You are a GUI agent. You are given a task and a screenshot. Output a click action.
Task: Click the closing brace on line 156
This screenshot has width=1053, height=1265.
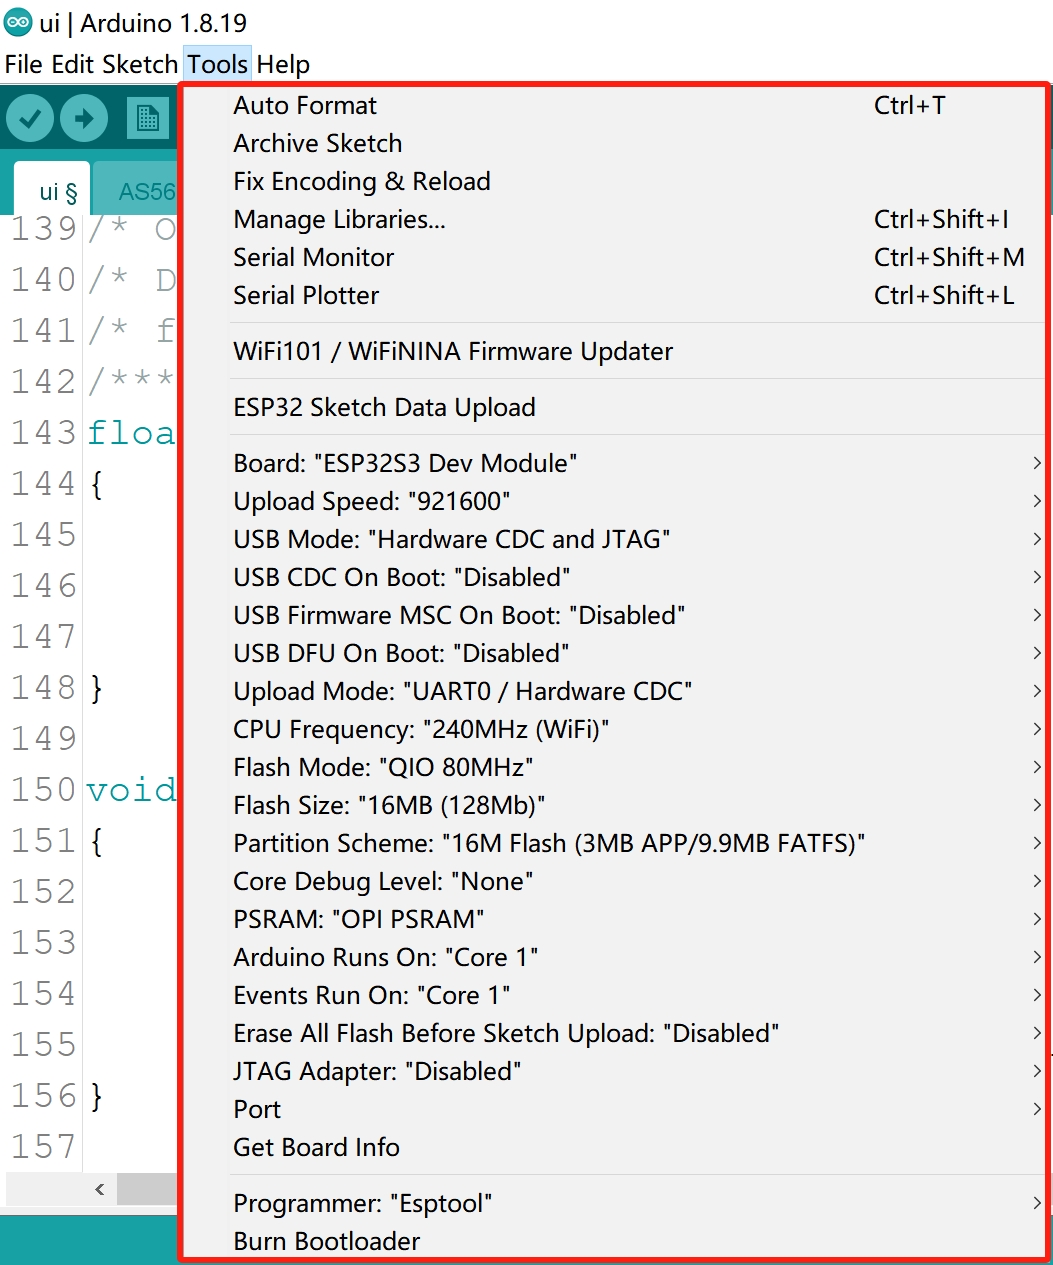(x=96, y=1096)
